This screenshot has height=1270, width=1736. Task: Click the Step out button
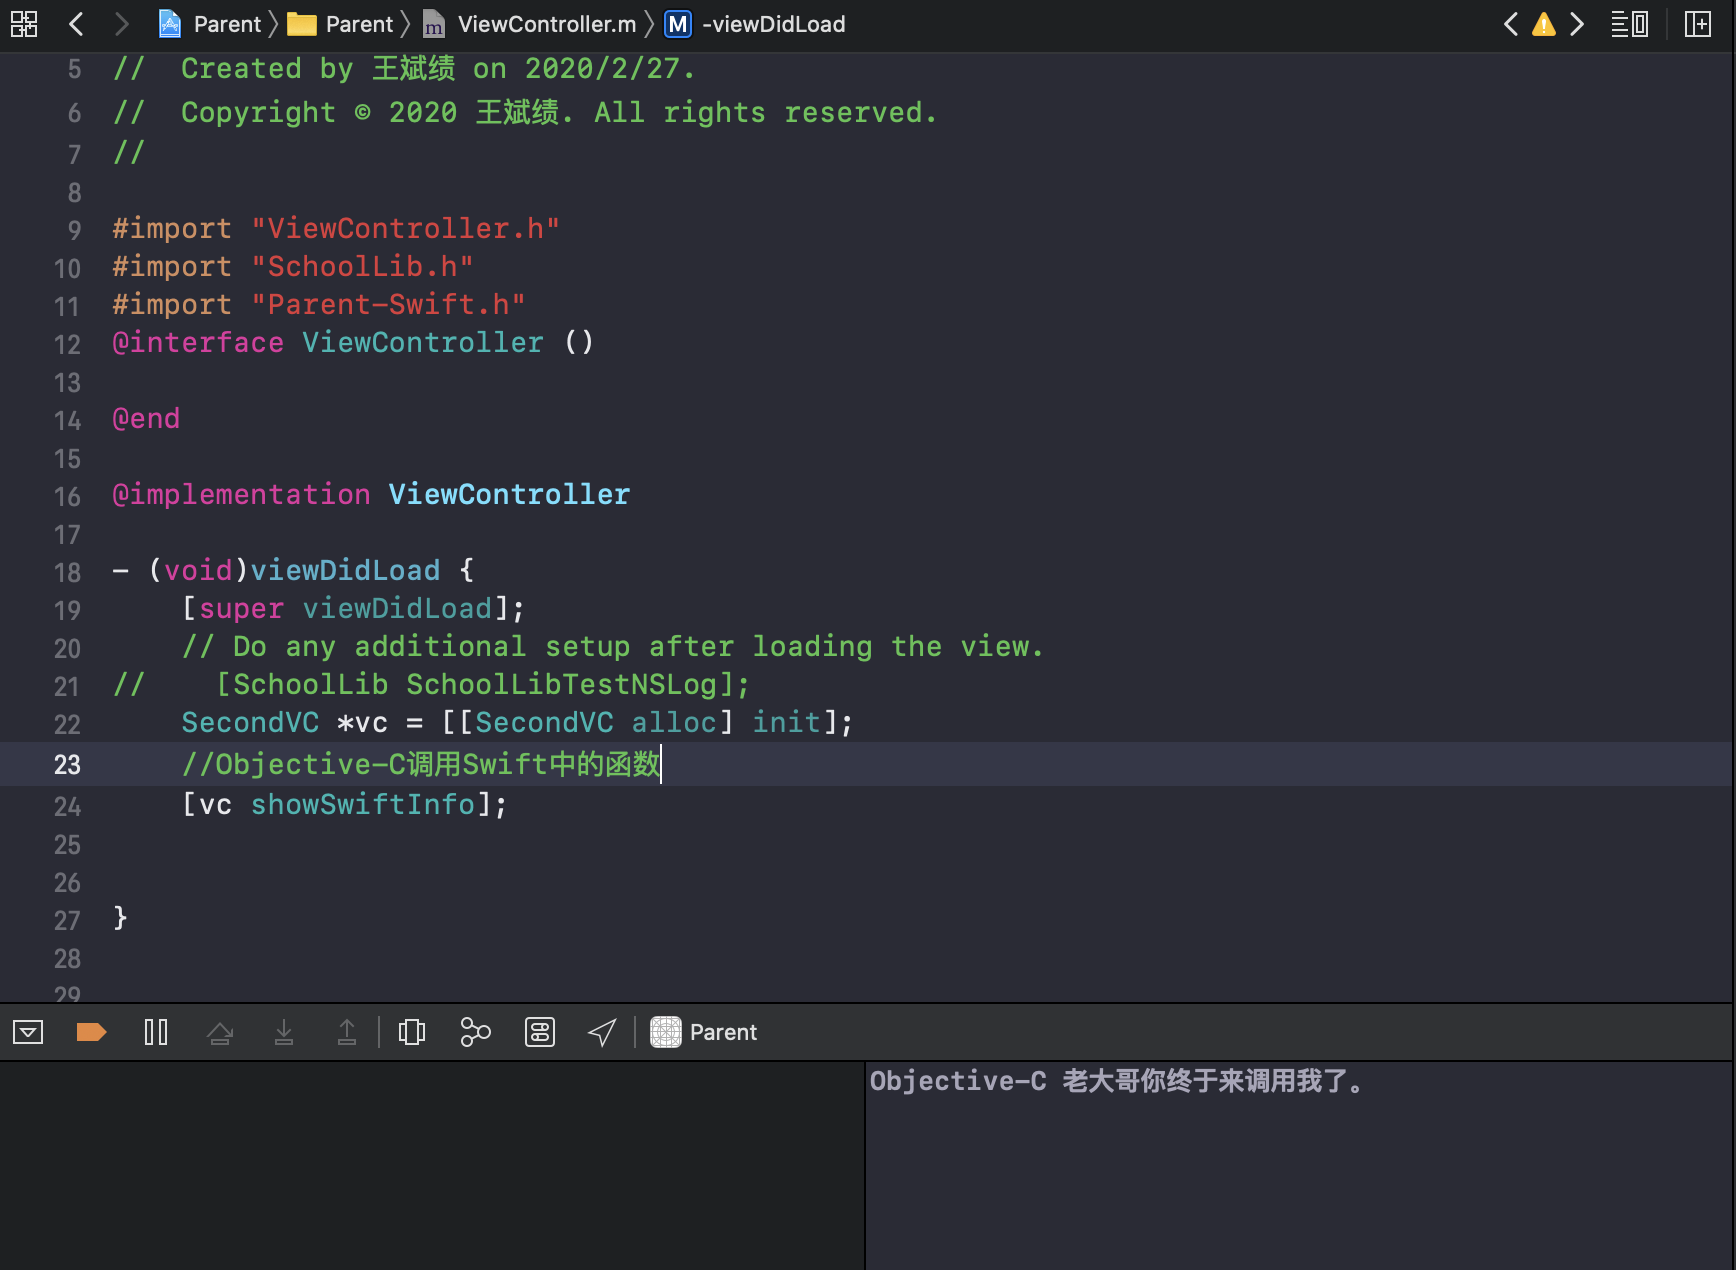pos(347,1032)
